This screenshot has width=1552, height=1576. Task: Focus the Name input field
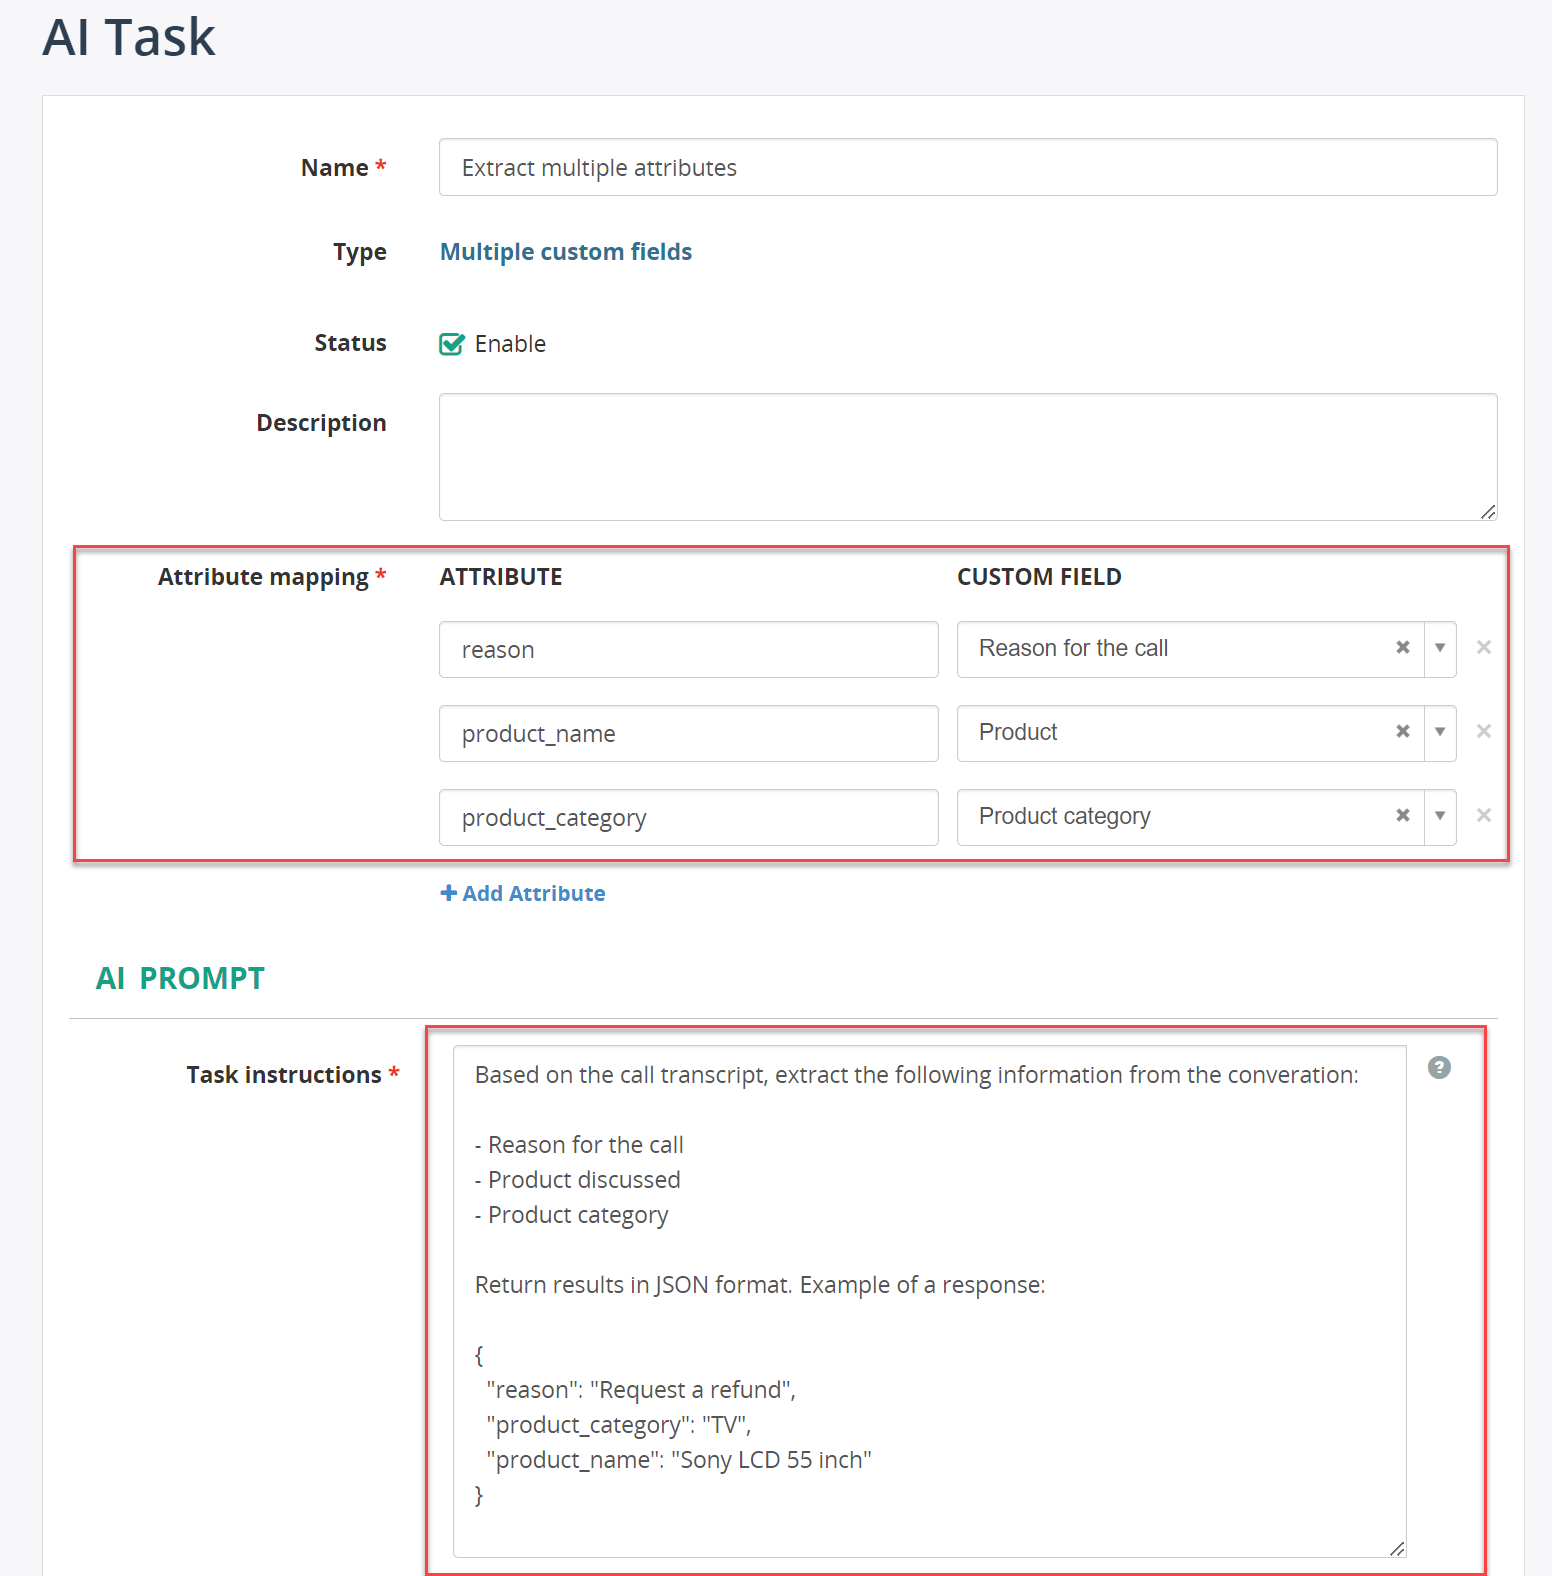968,167
